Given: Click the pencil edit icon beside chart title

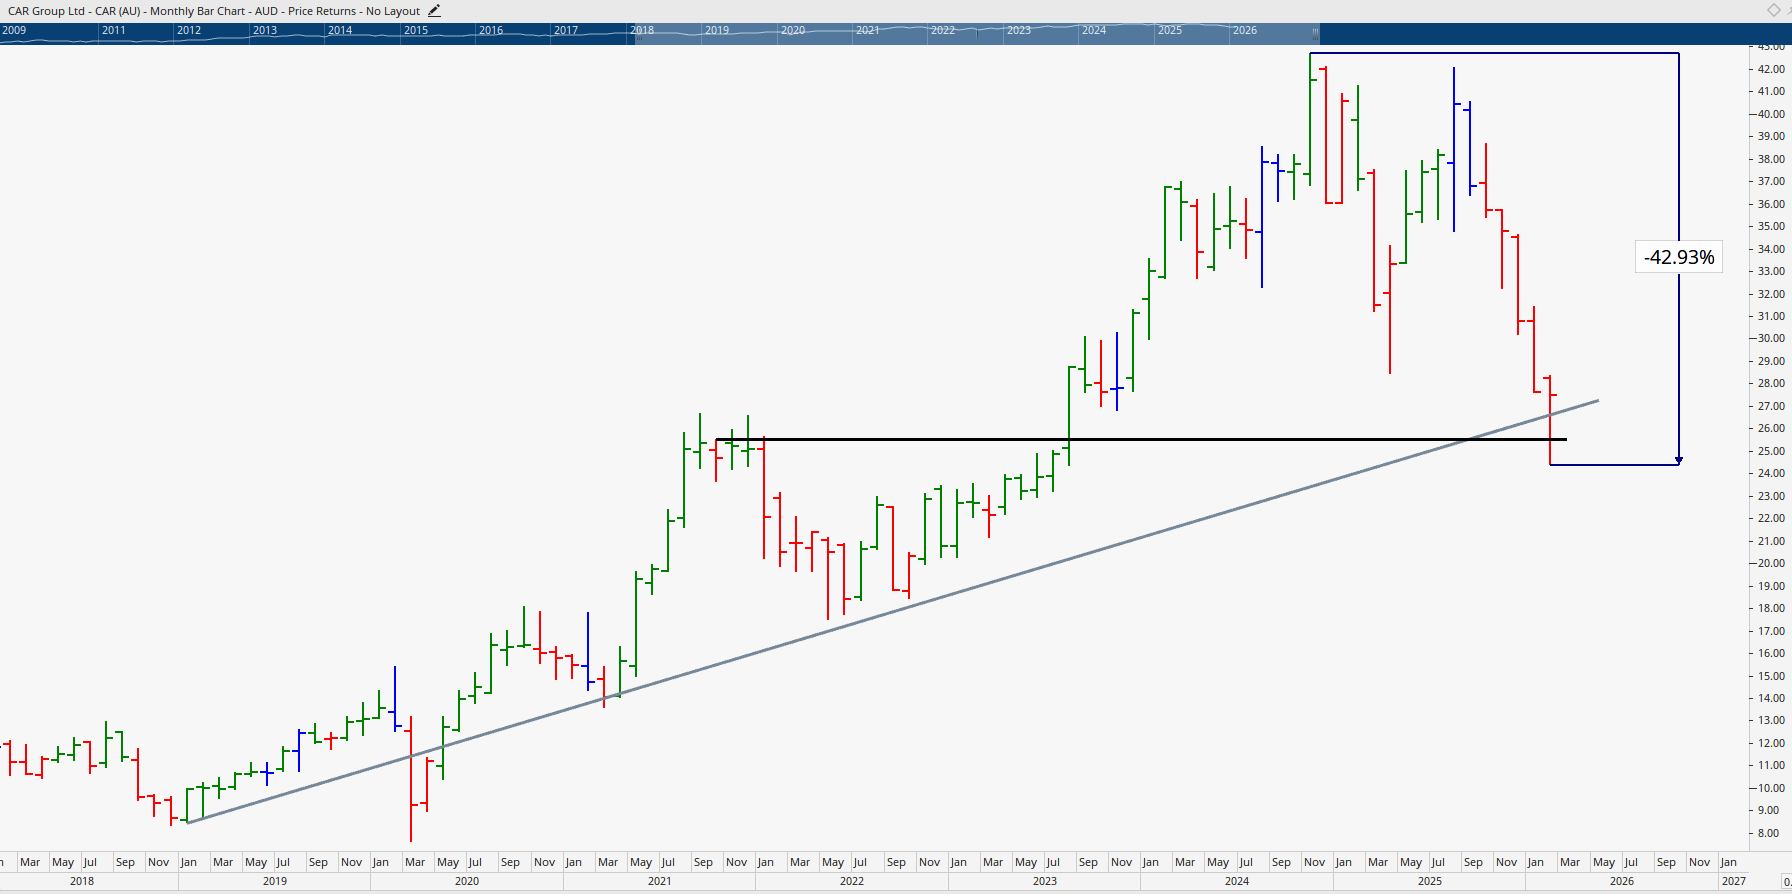Looking at the screenshot, I should coord(434,11).
